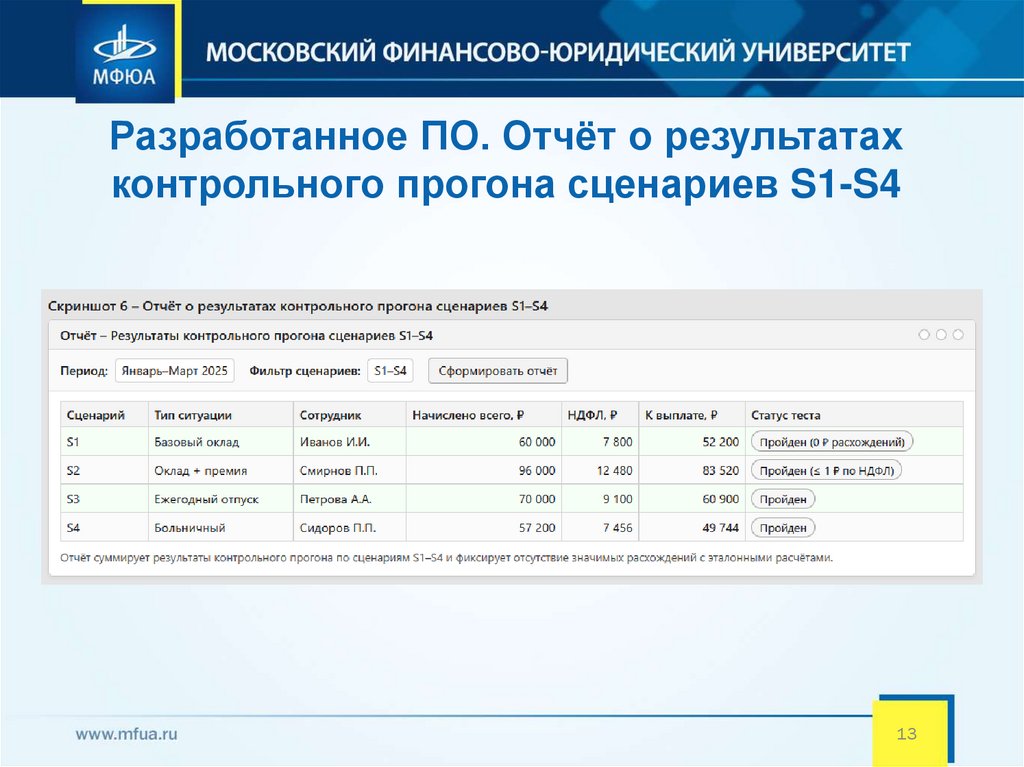
Task: Click status badge 'Пройден (≤ 1 ₽ по НДФЛ)'
Action: [827, 470]
